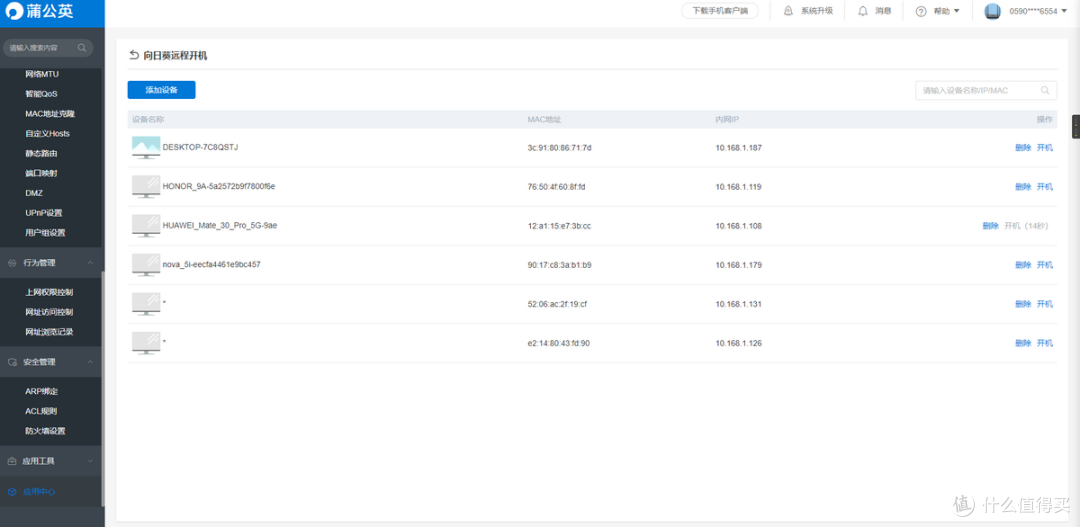Open 网址浏览记录 menu item

click(x=49, y=332)
